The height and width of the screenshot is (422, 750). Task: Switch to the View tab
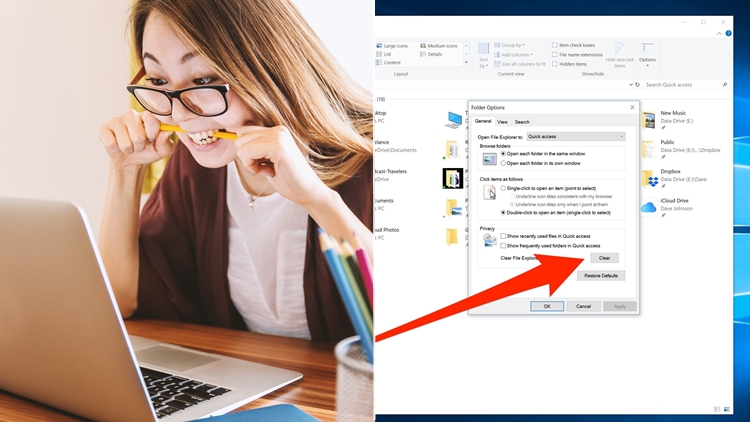click(x=502, y=122)
